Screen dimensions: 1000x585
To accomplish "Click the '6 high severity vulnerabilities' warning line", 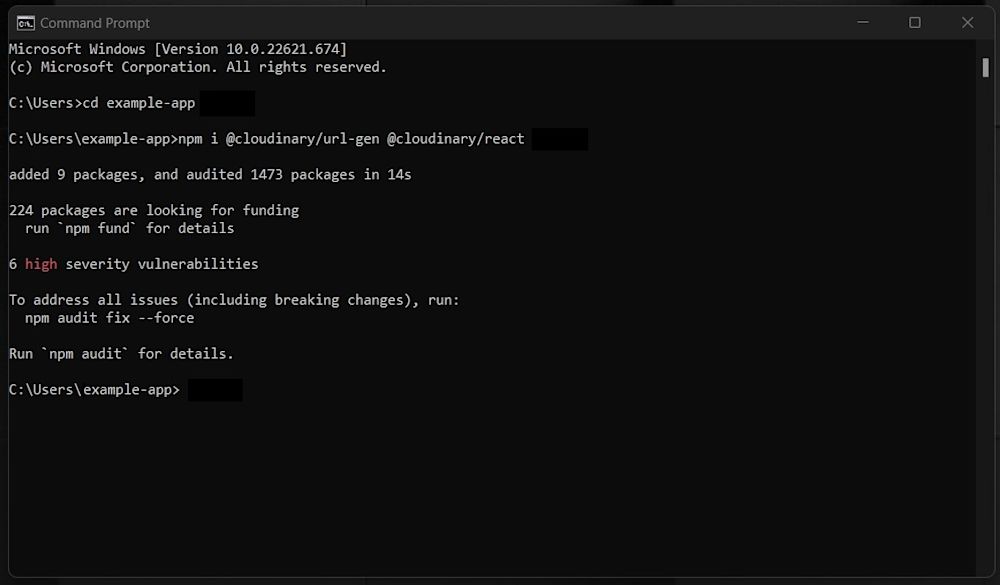I will coord(133,264).
